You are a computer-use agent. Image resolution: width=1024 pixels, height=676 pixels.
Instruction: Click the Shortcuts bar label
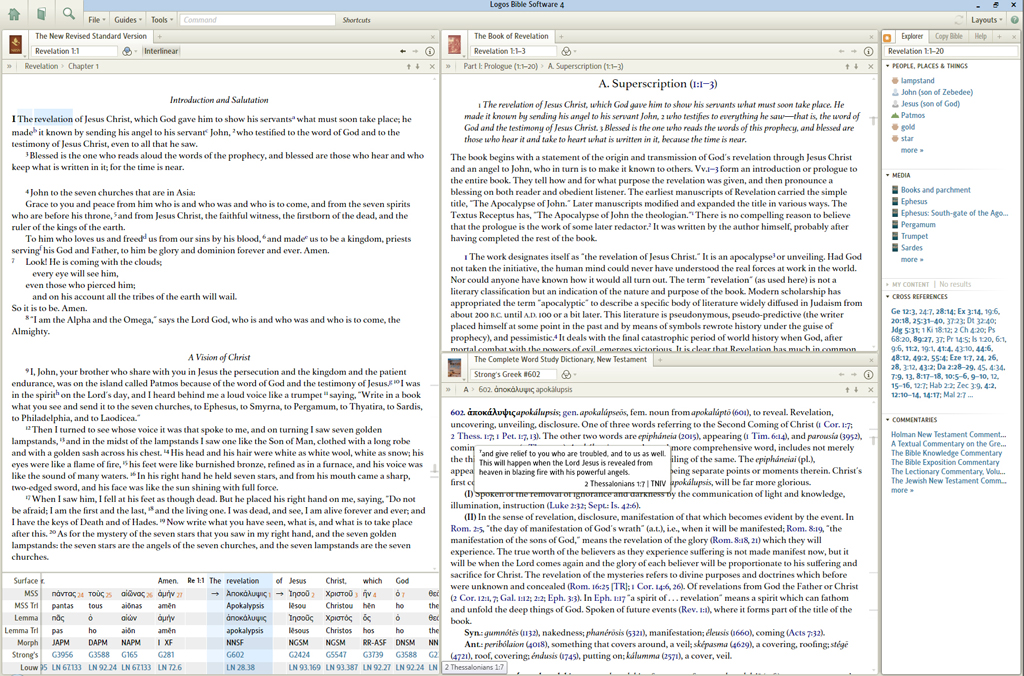(x=357, y=20)
